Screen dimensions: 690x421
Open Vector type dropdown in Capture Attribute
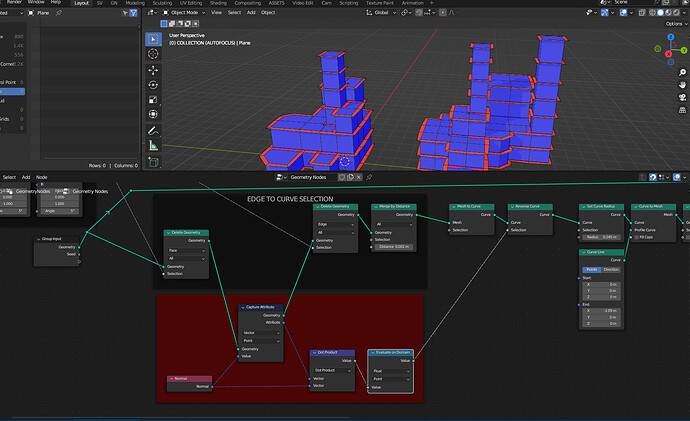coord(261,333)
